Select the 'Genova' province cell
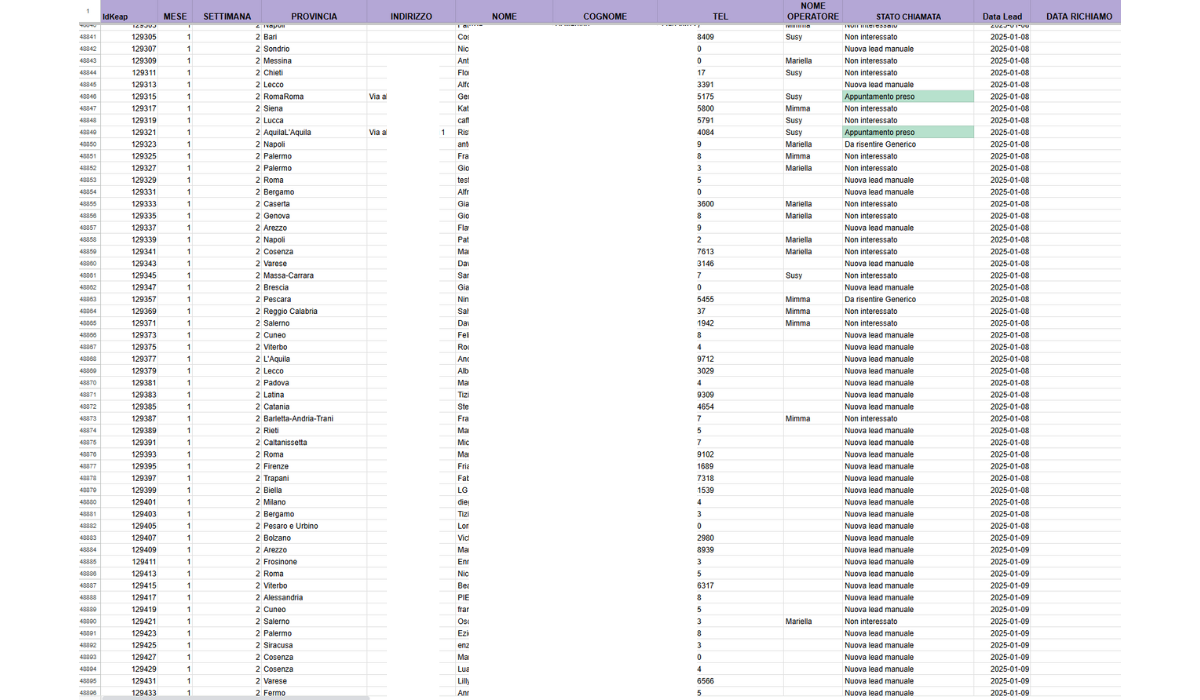 (x=314, y=216)
